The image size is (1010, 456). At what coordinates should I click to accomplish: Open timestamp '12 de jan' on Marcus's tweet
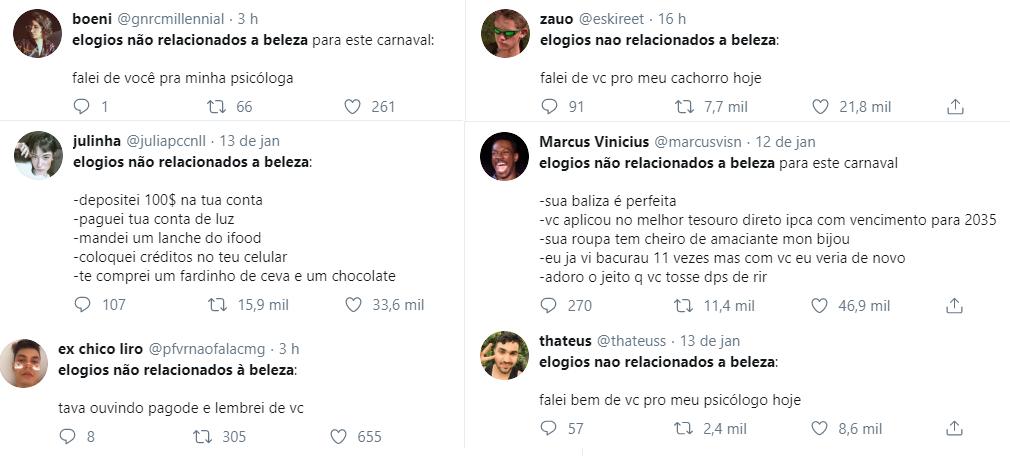(785, 141)
